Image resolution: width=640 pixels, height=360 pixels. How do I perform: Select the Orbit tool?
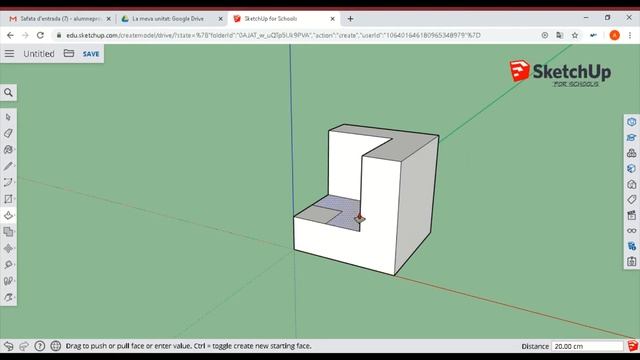click(8, 297)
